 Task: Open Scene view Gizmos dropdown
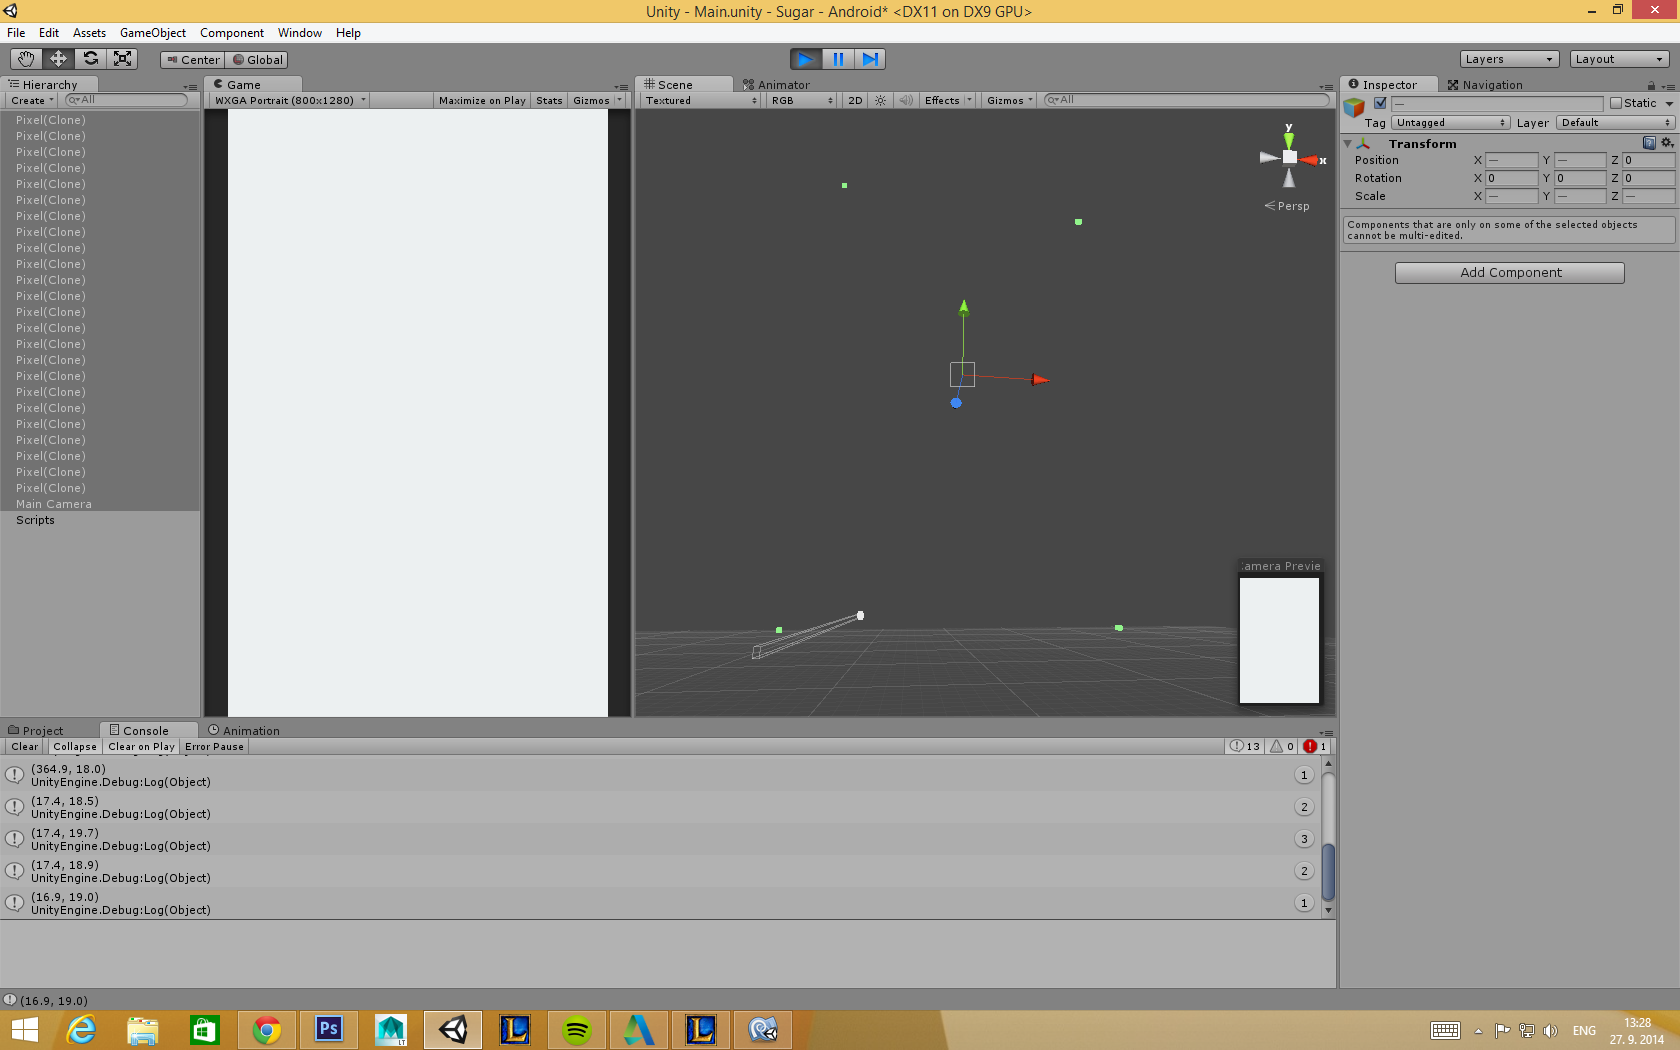pos(1009,100)
